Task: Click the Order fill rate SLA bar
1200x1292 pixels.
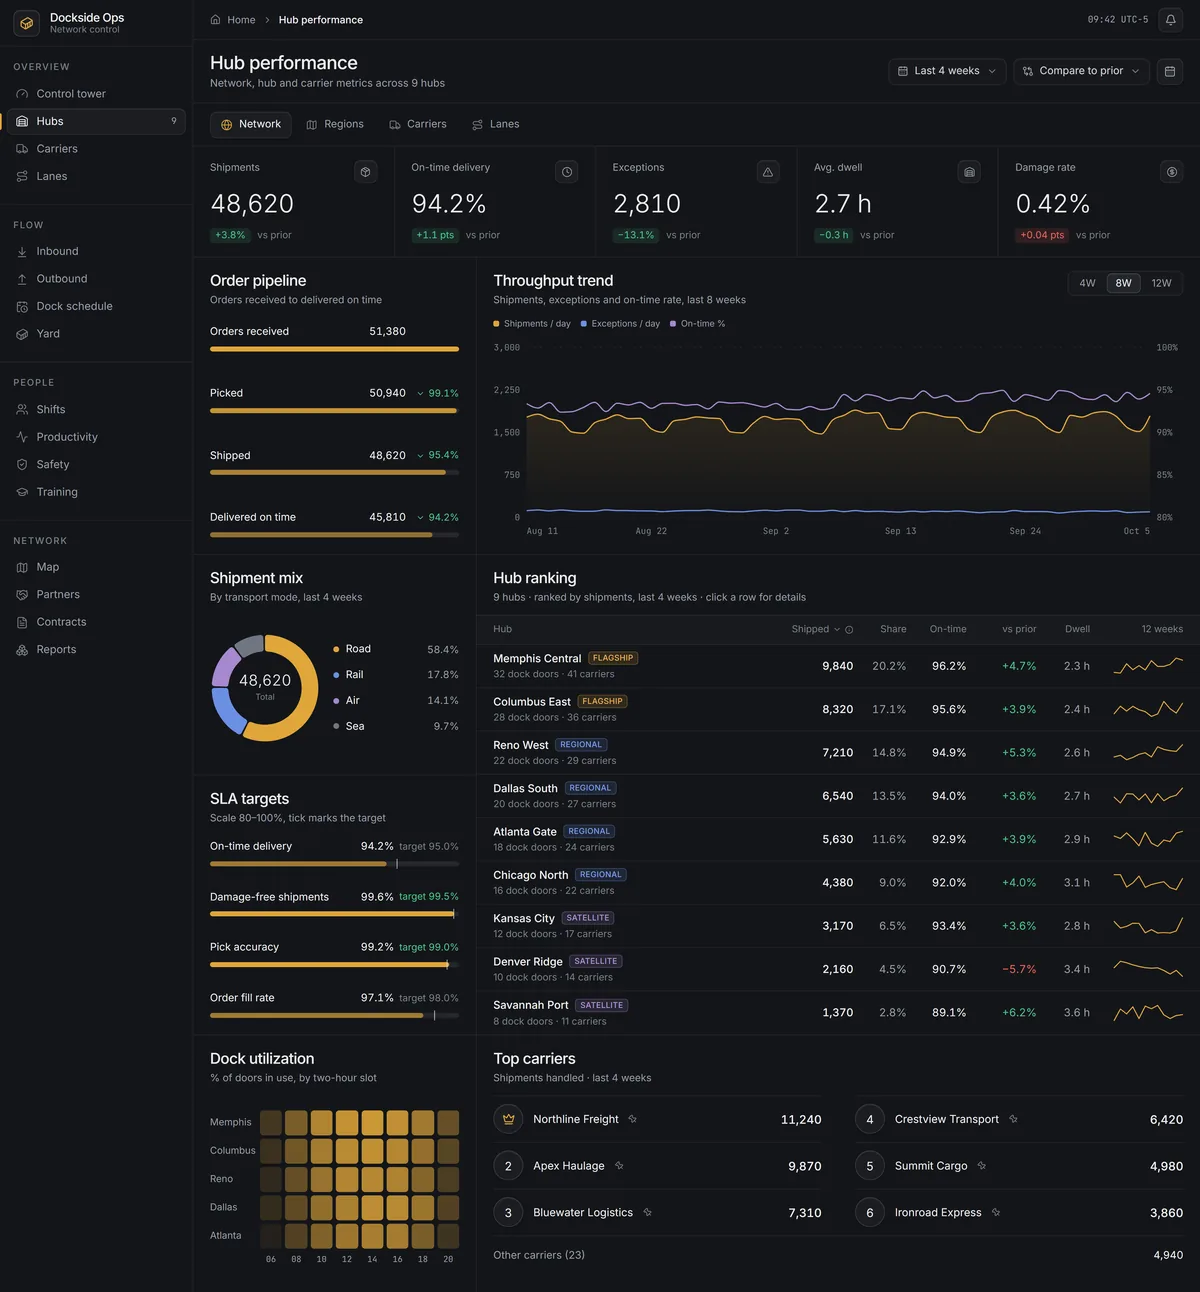Action: (334, 1015)
